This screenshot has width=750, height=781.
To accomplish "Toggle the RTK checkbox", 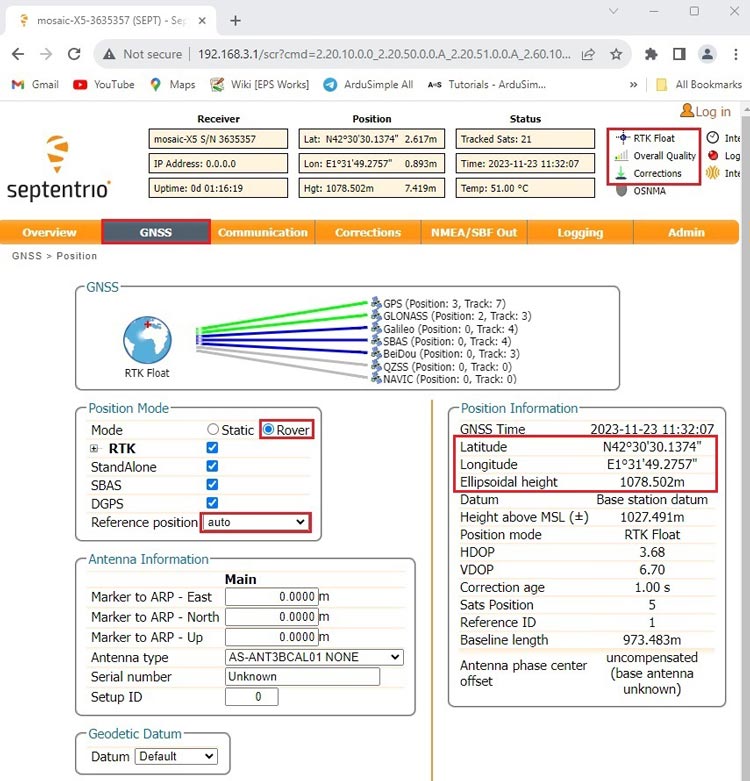I will tap(212, 447).
